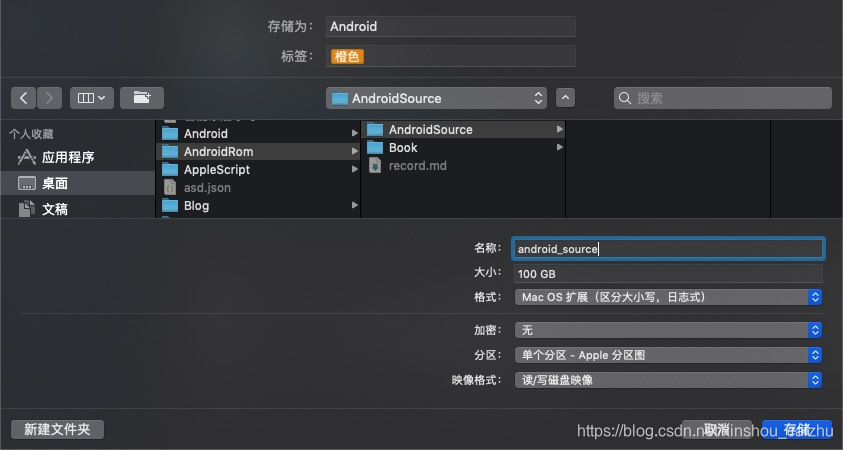Open the 分区 dropdown 单个分区

(x=668, y=355)
